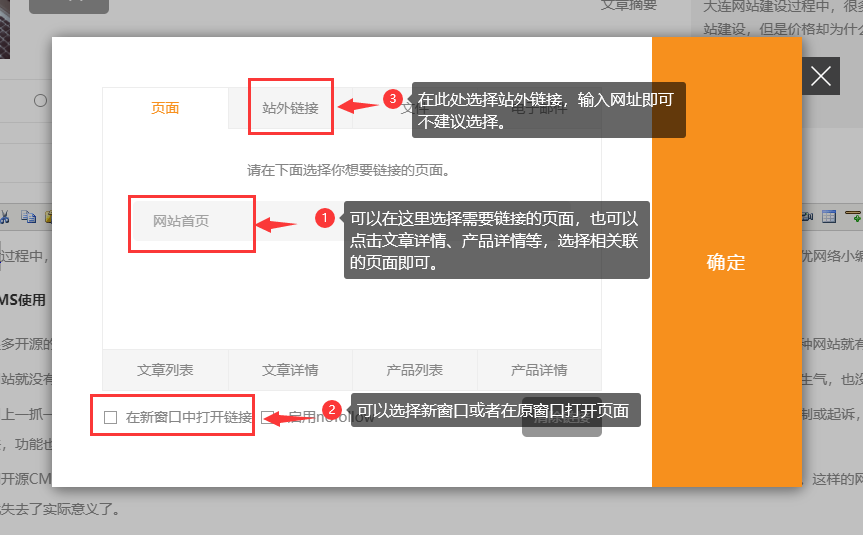Confirm the link with the orange 确定 button

pyautogui.click(x=727, y=262)
